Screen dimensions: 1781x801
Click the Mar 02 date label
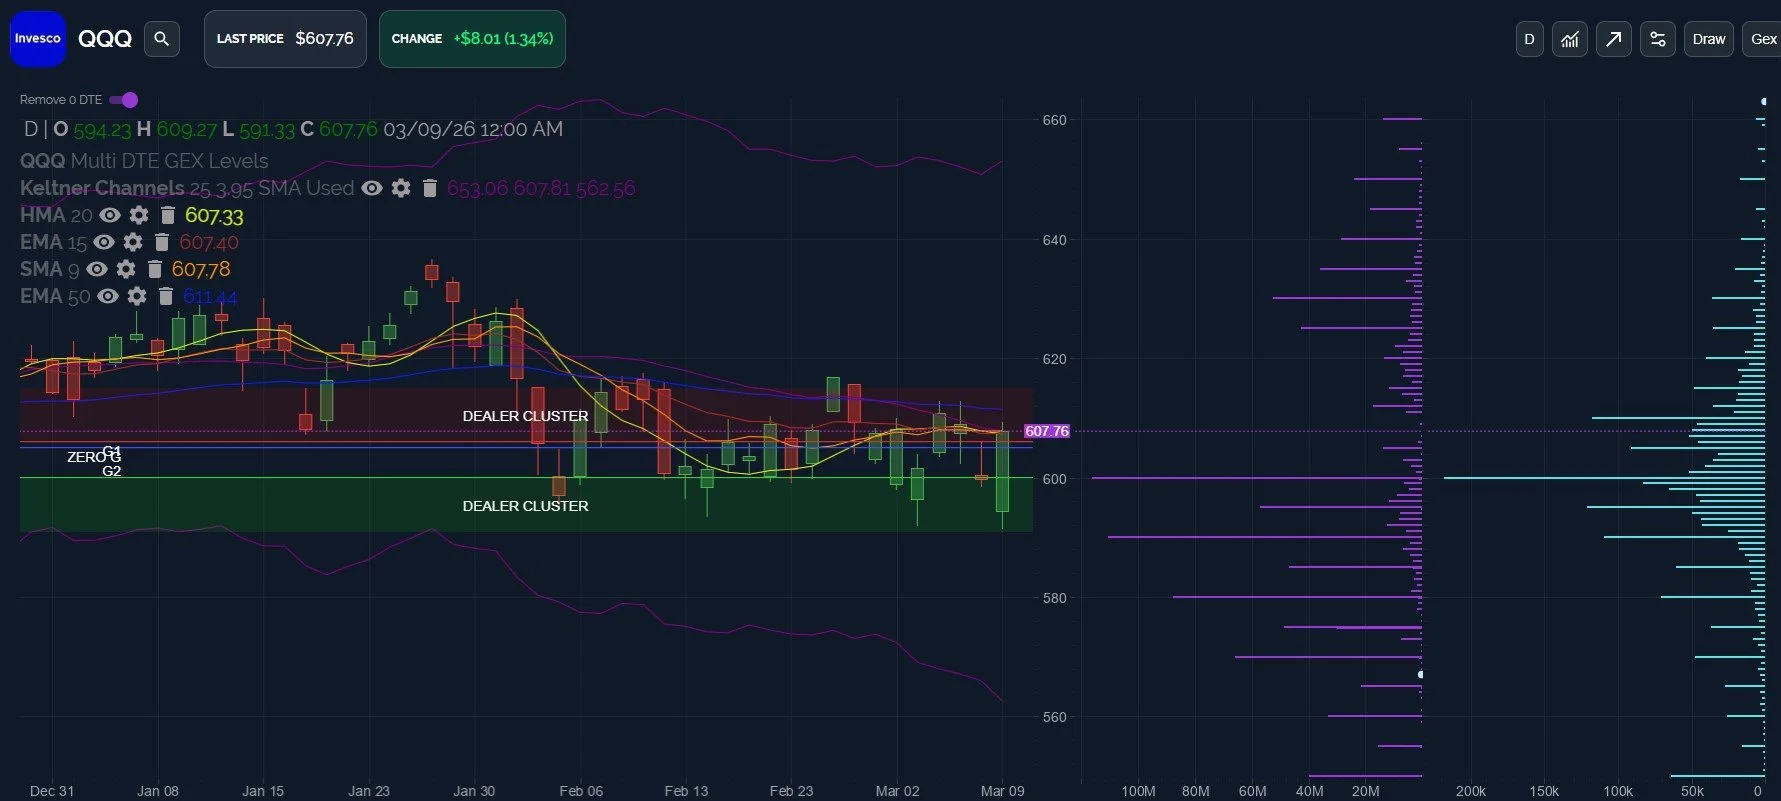(x=897, y=791)
